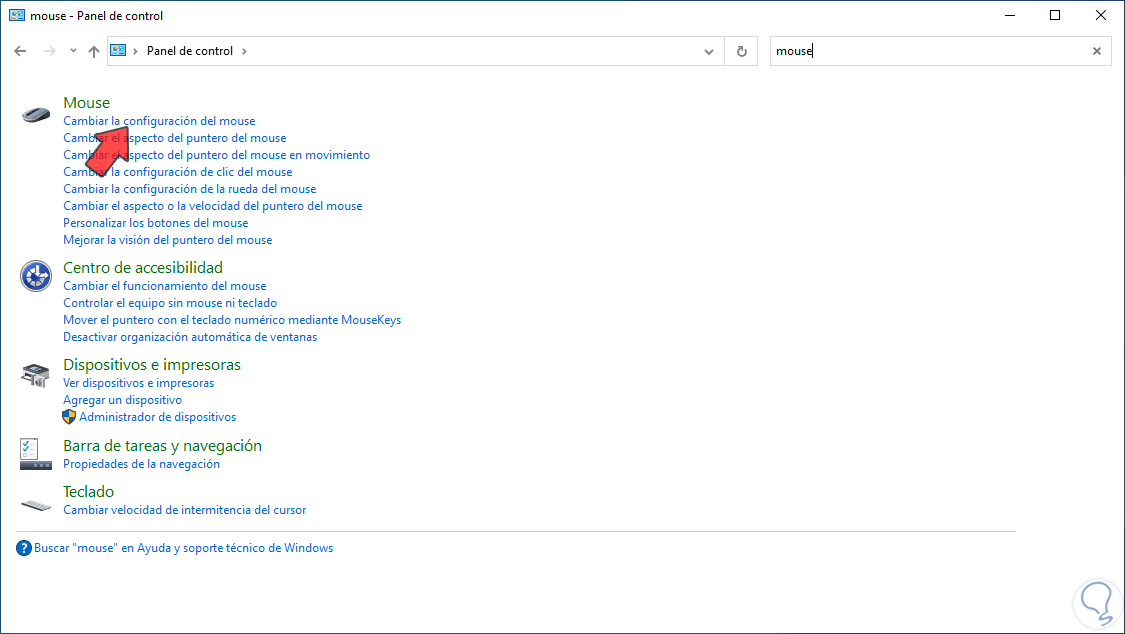1125x634 pixels.
Task: Click the Dispositivos e impresoras icon
Action: click(x=36, y=375)
